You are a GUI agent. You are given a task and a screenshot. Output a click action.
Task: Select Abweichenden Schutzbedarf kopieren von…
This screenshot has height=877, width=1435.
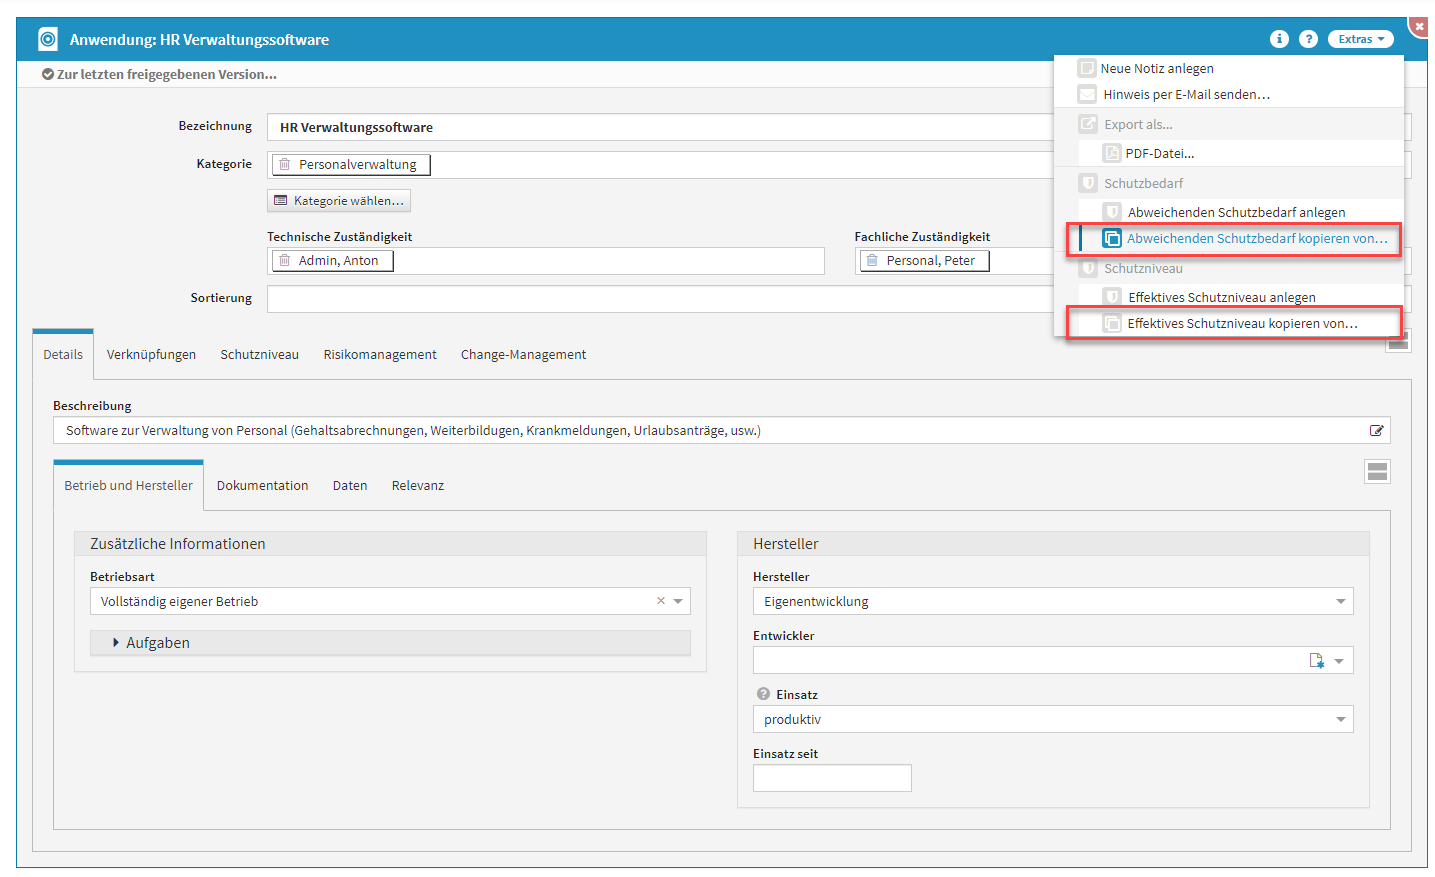pos(1256,239)
